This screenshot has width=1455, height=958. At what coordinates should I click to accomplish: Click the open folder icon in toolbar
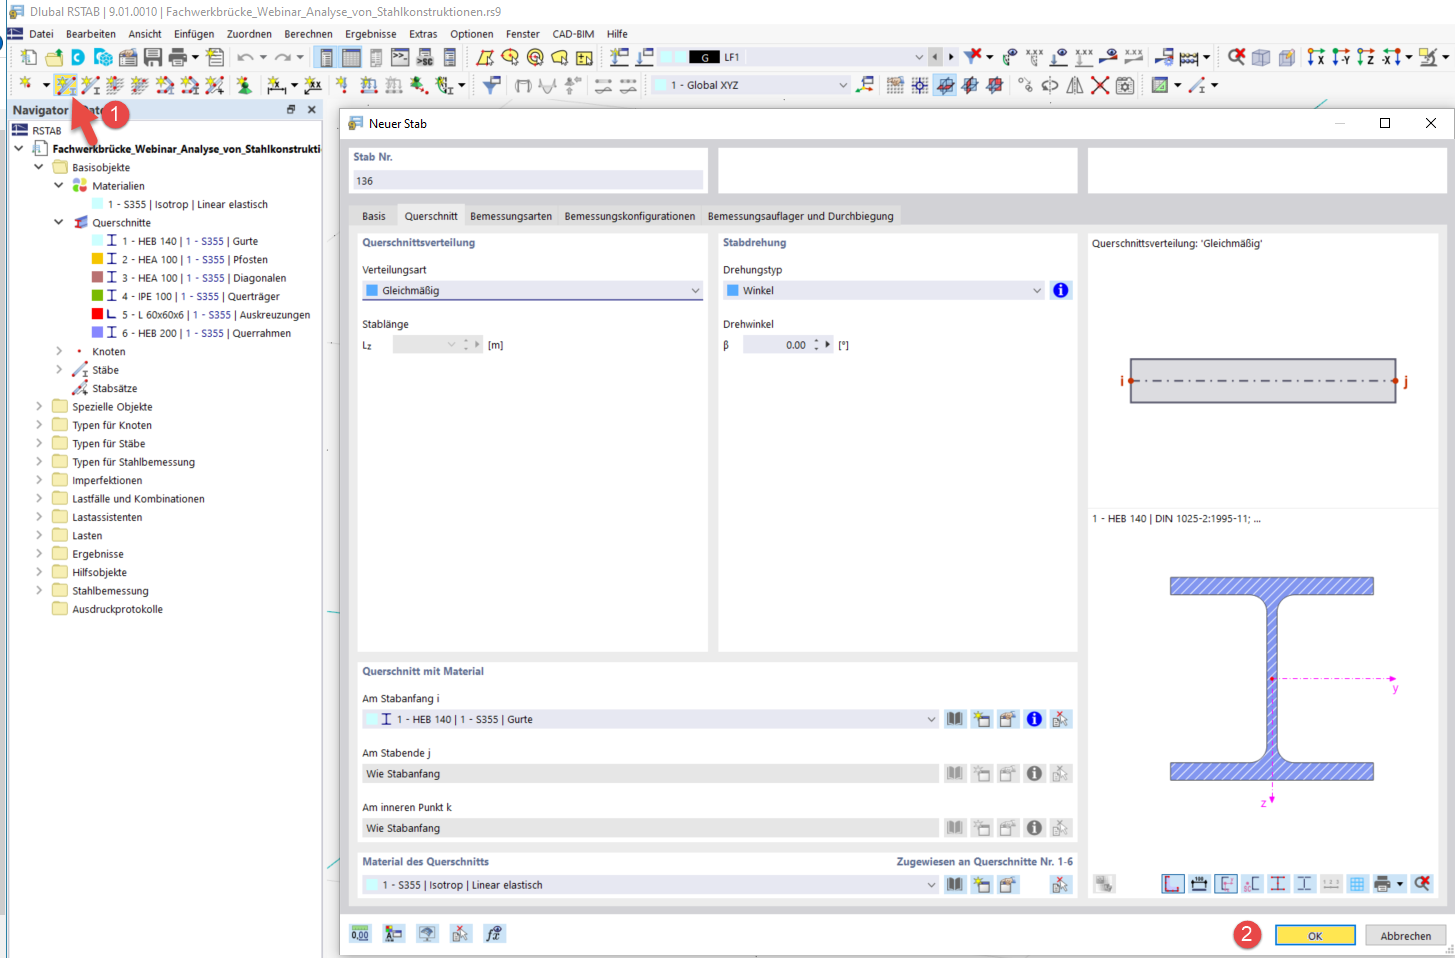pos(54,57)
